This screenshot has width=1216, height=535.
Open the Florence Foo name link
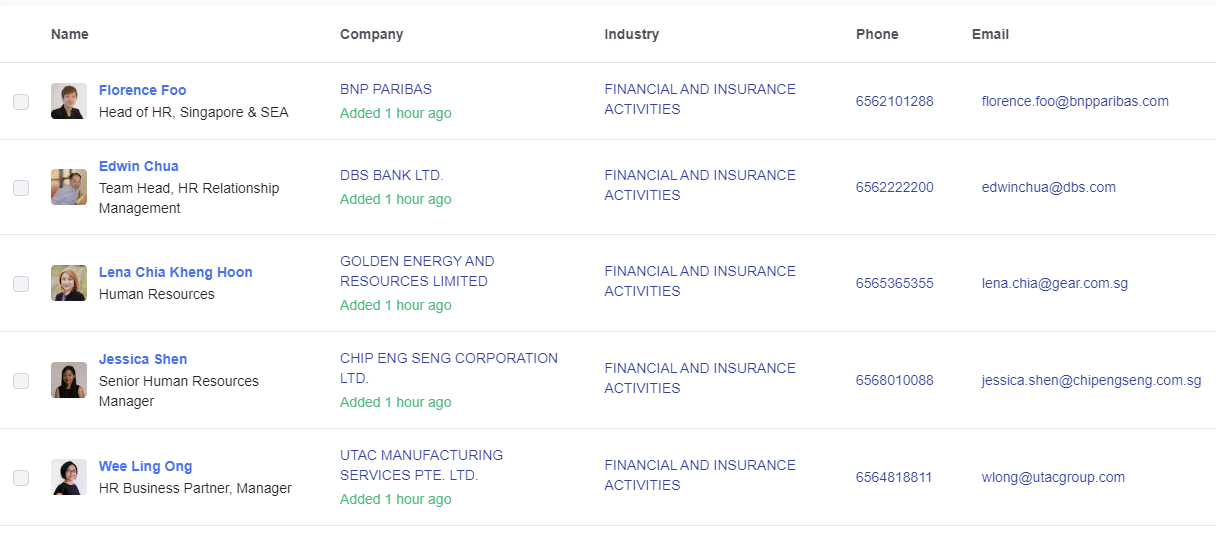tap(142, 90)
